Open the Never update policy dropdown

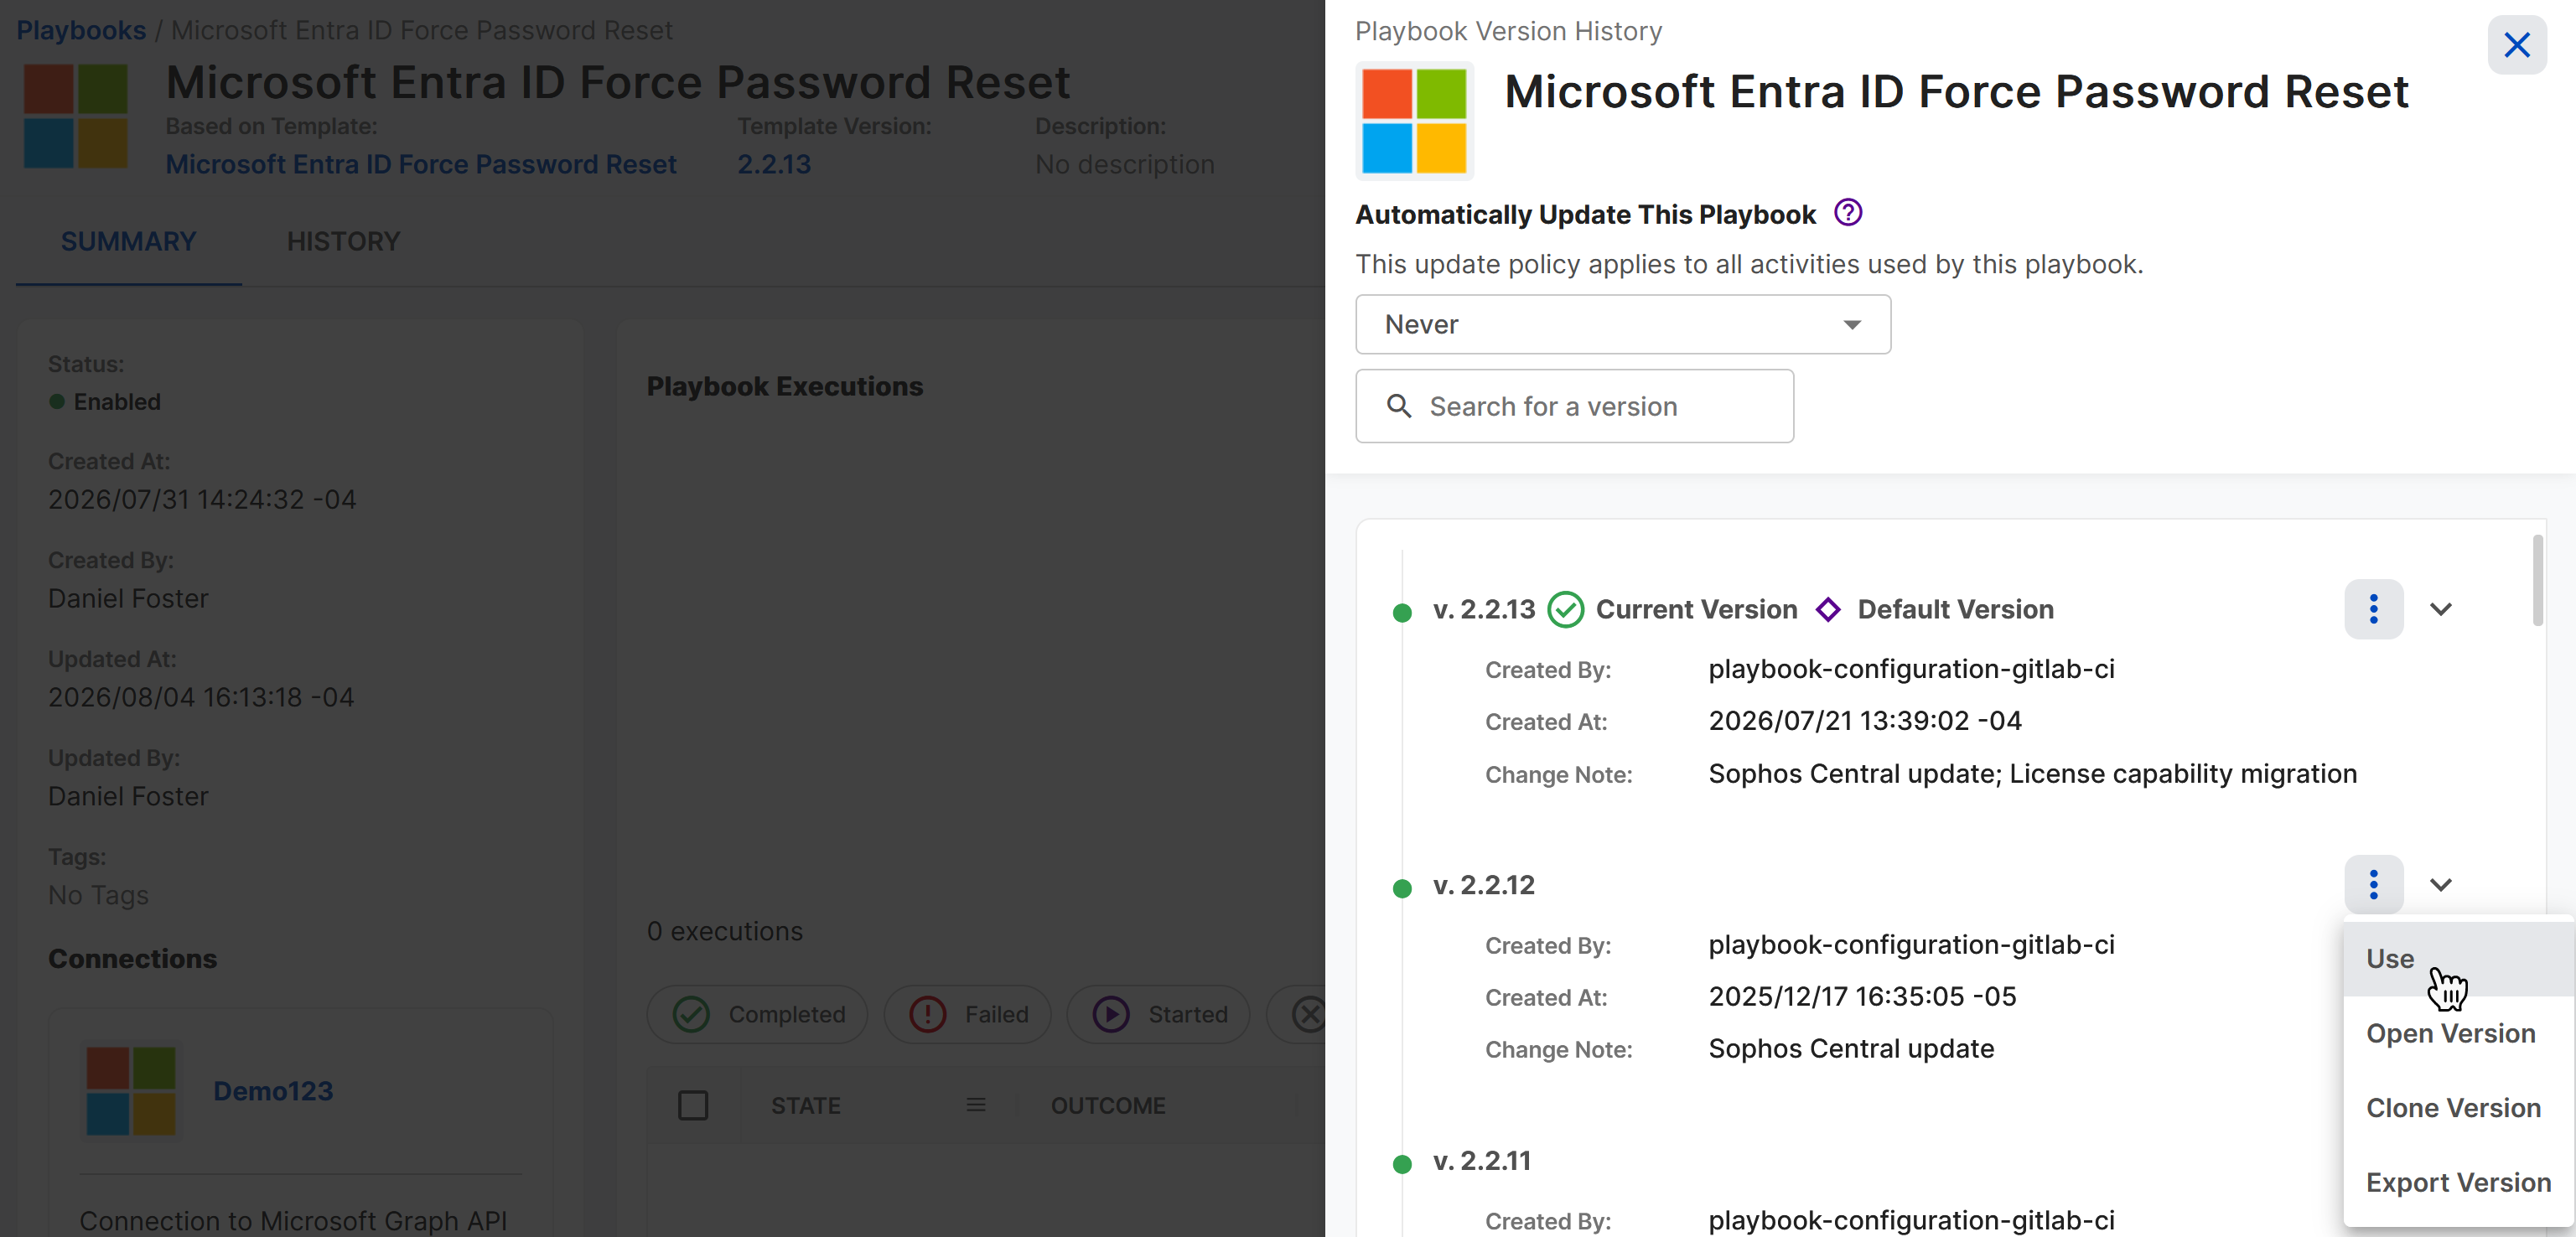1622,324
